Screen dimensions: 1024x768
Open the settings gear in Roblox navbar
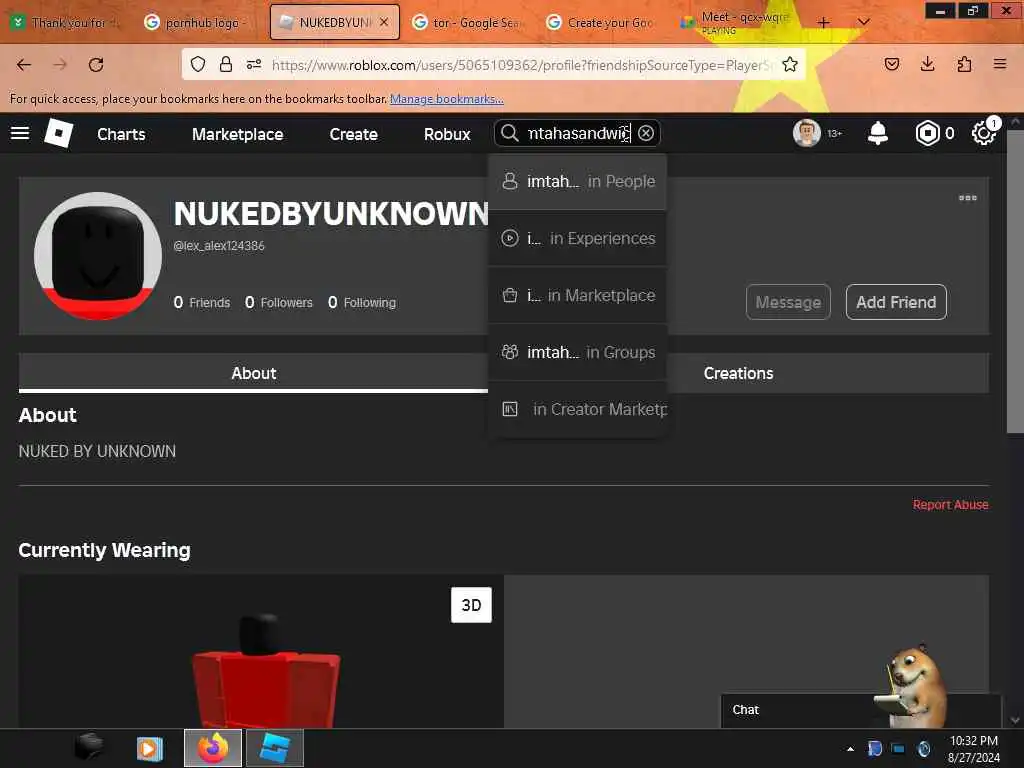click(984, 133)
